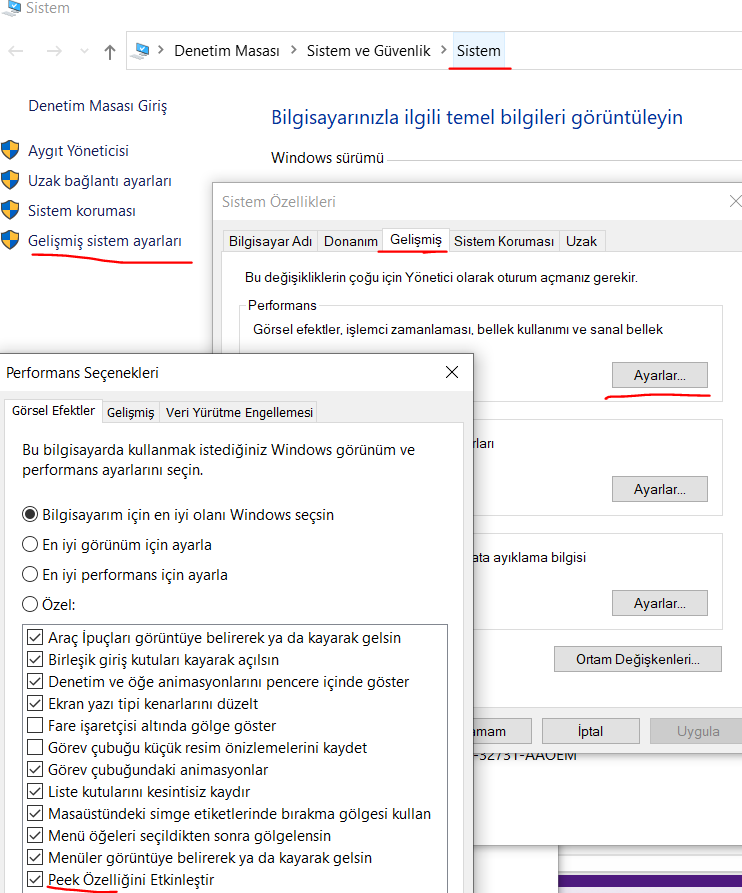
Task: Open Gelişmiş sistem ayarları link
Action: pyautogui.click(x=105, y=241)
